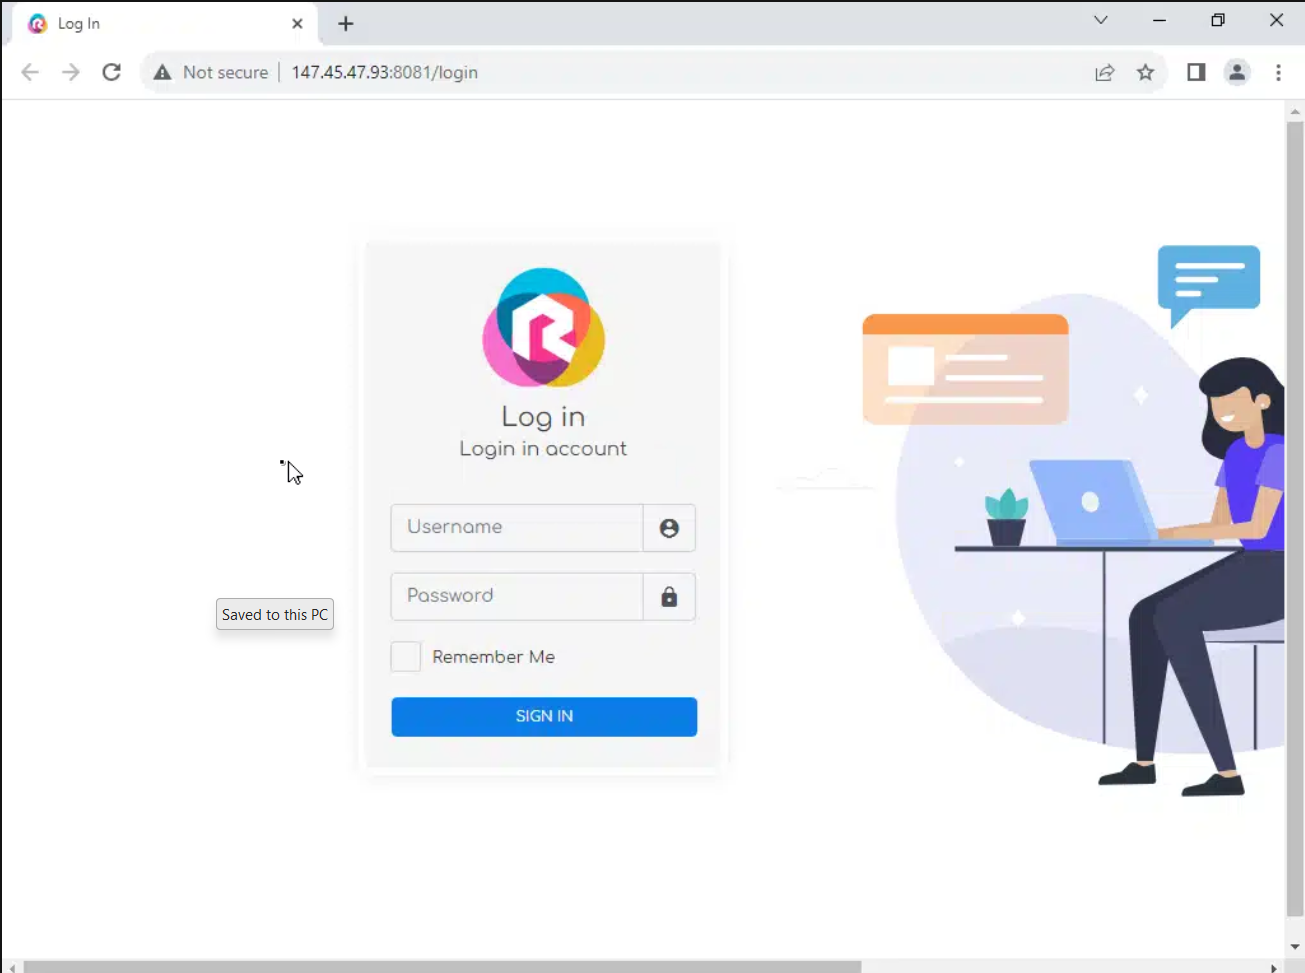Open the profile avatar menu
The width and height of the screenshot is (1305, 973).
pyautogui.click(x=1237, y=72)
